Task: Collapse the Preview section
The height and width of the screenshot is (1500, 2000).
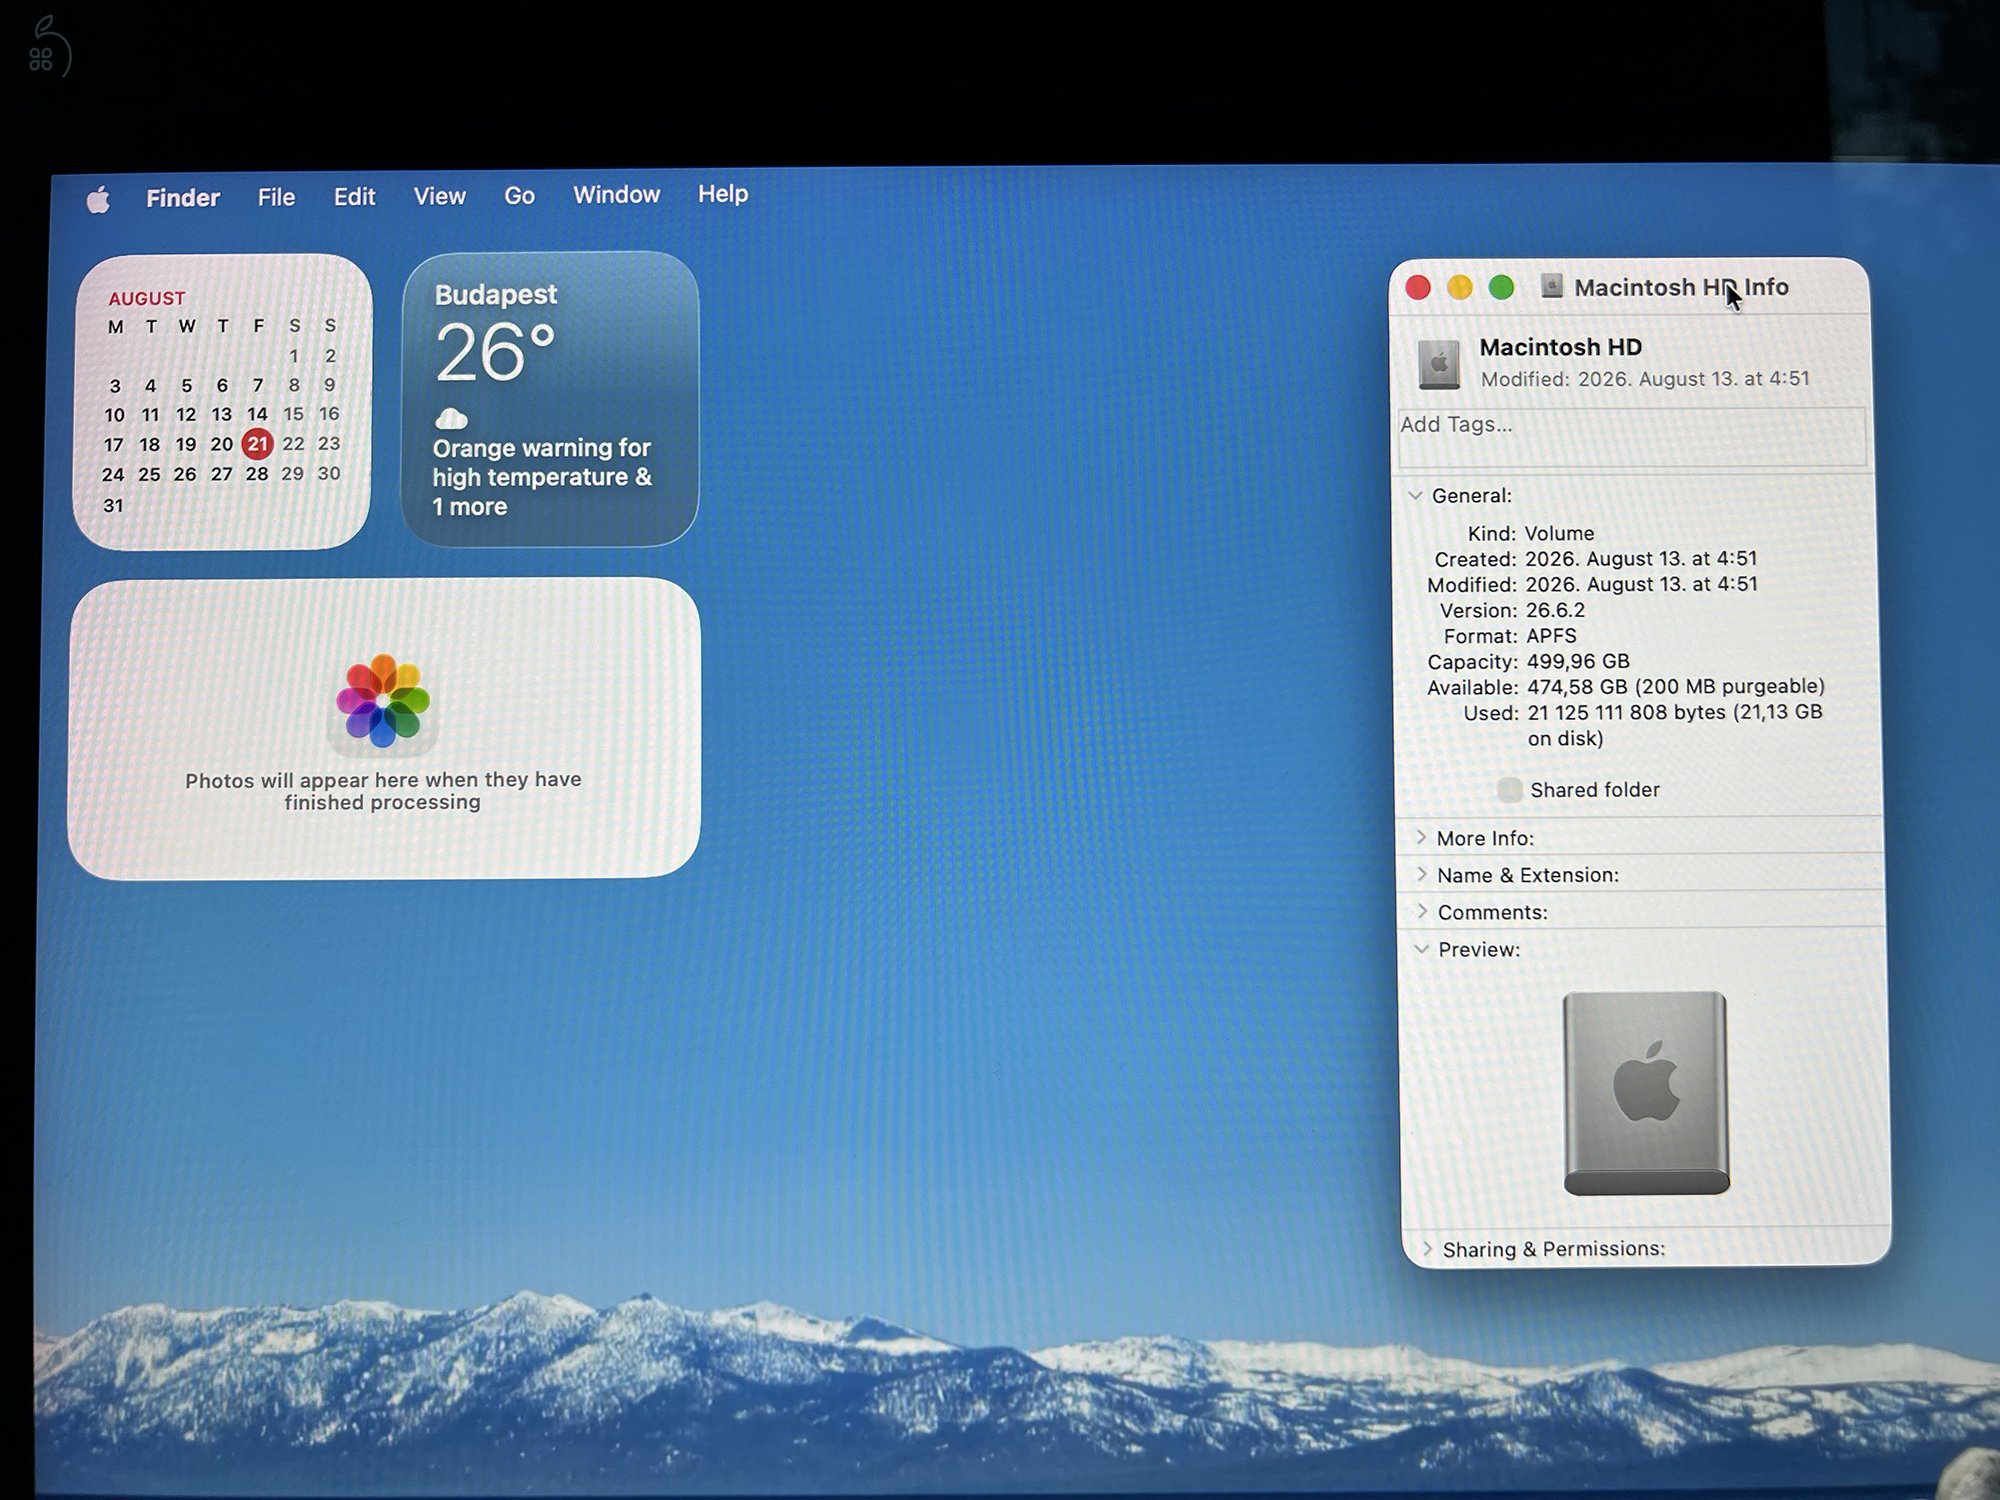Action: (1421, 949)
